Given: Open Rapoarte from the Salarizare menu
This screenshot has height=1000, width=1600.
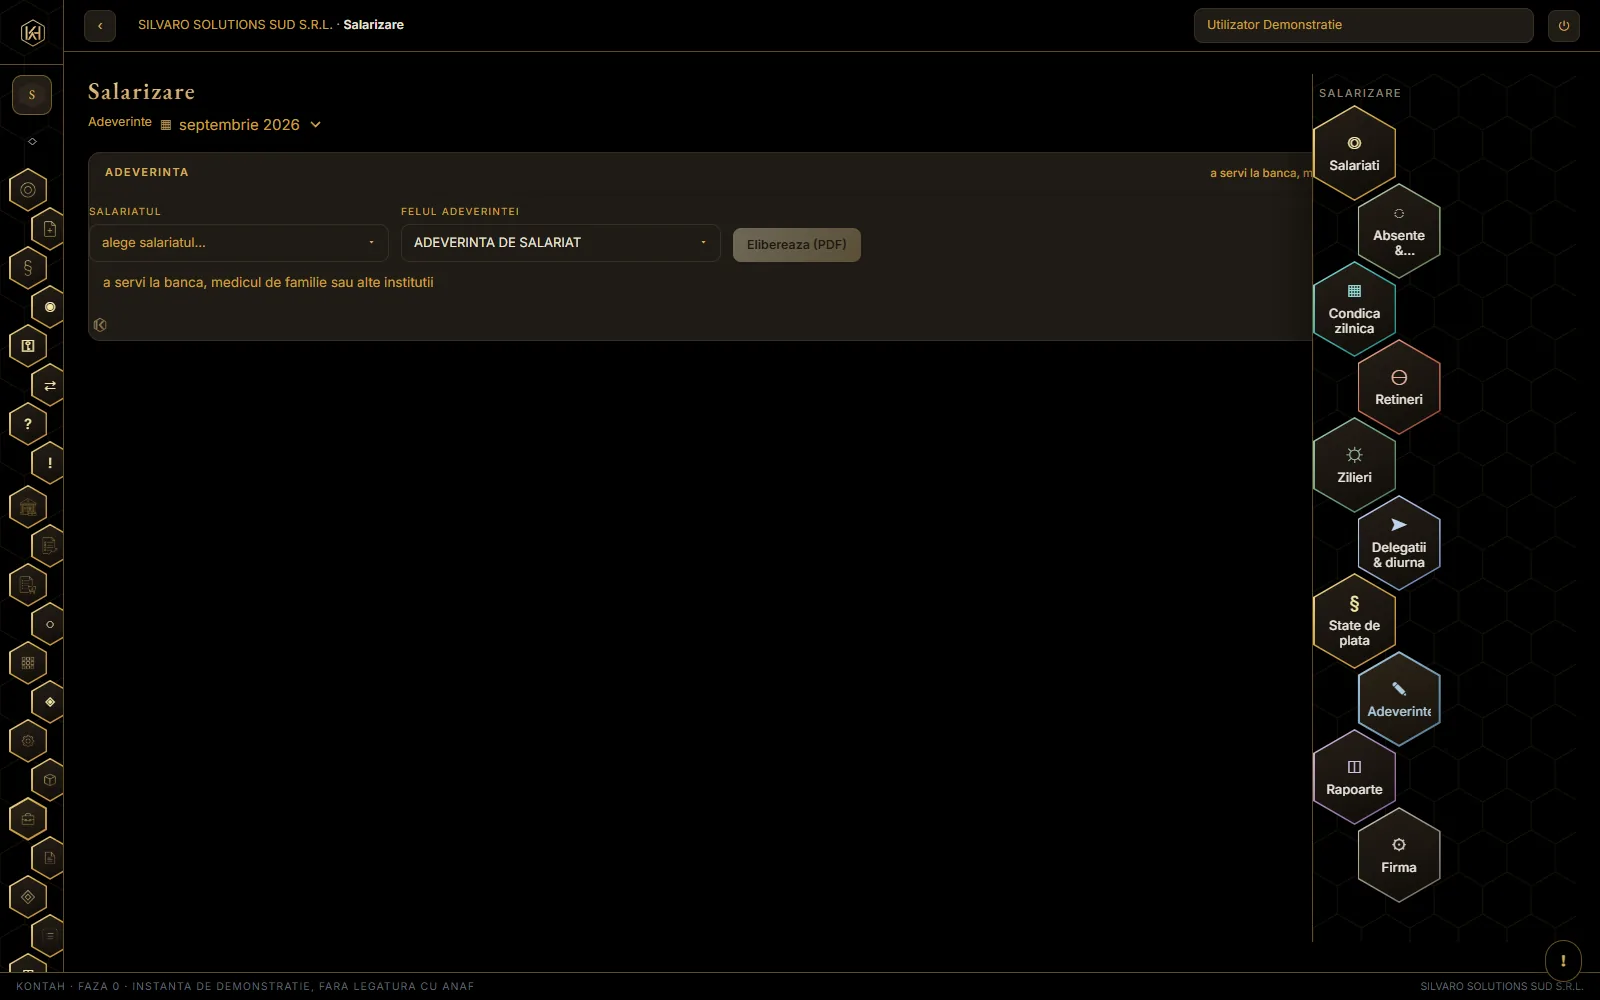Looking at the screenshot, I should click(1354, 777).
